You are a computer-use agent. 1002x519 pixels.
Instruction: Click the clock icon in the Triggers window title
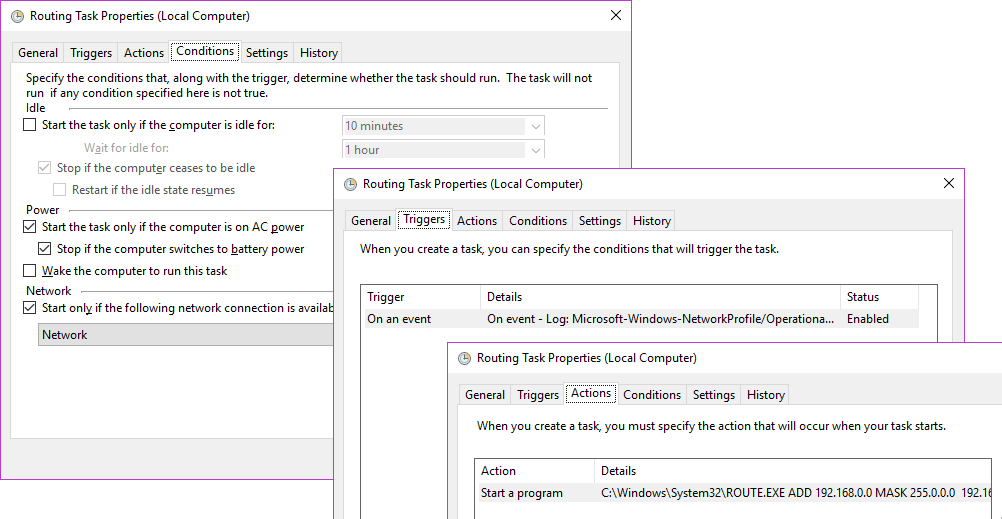pyautogui.click(x=350, y=184)
